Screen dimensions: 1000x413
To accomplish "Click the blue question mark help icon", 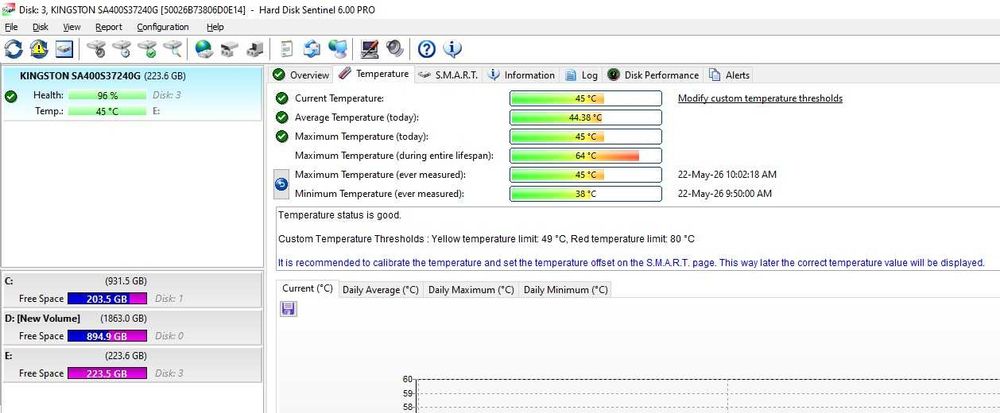I will [427, 49].
